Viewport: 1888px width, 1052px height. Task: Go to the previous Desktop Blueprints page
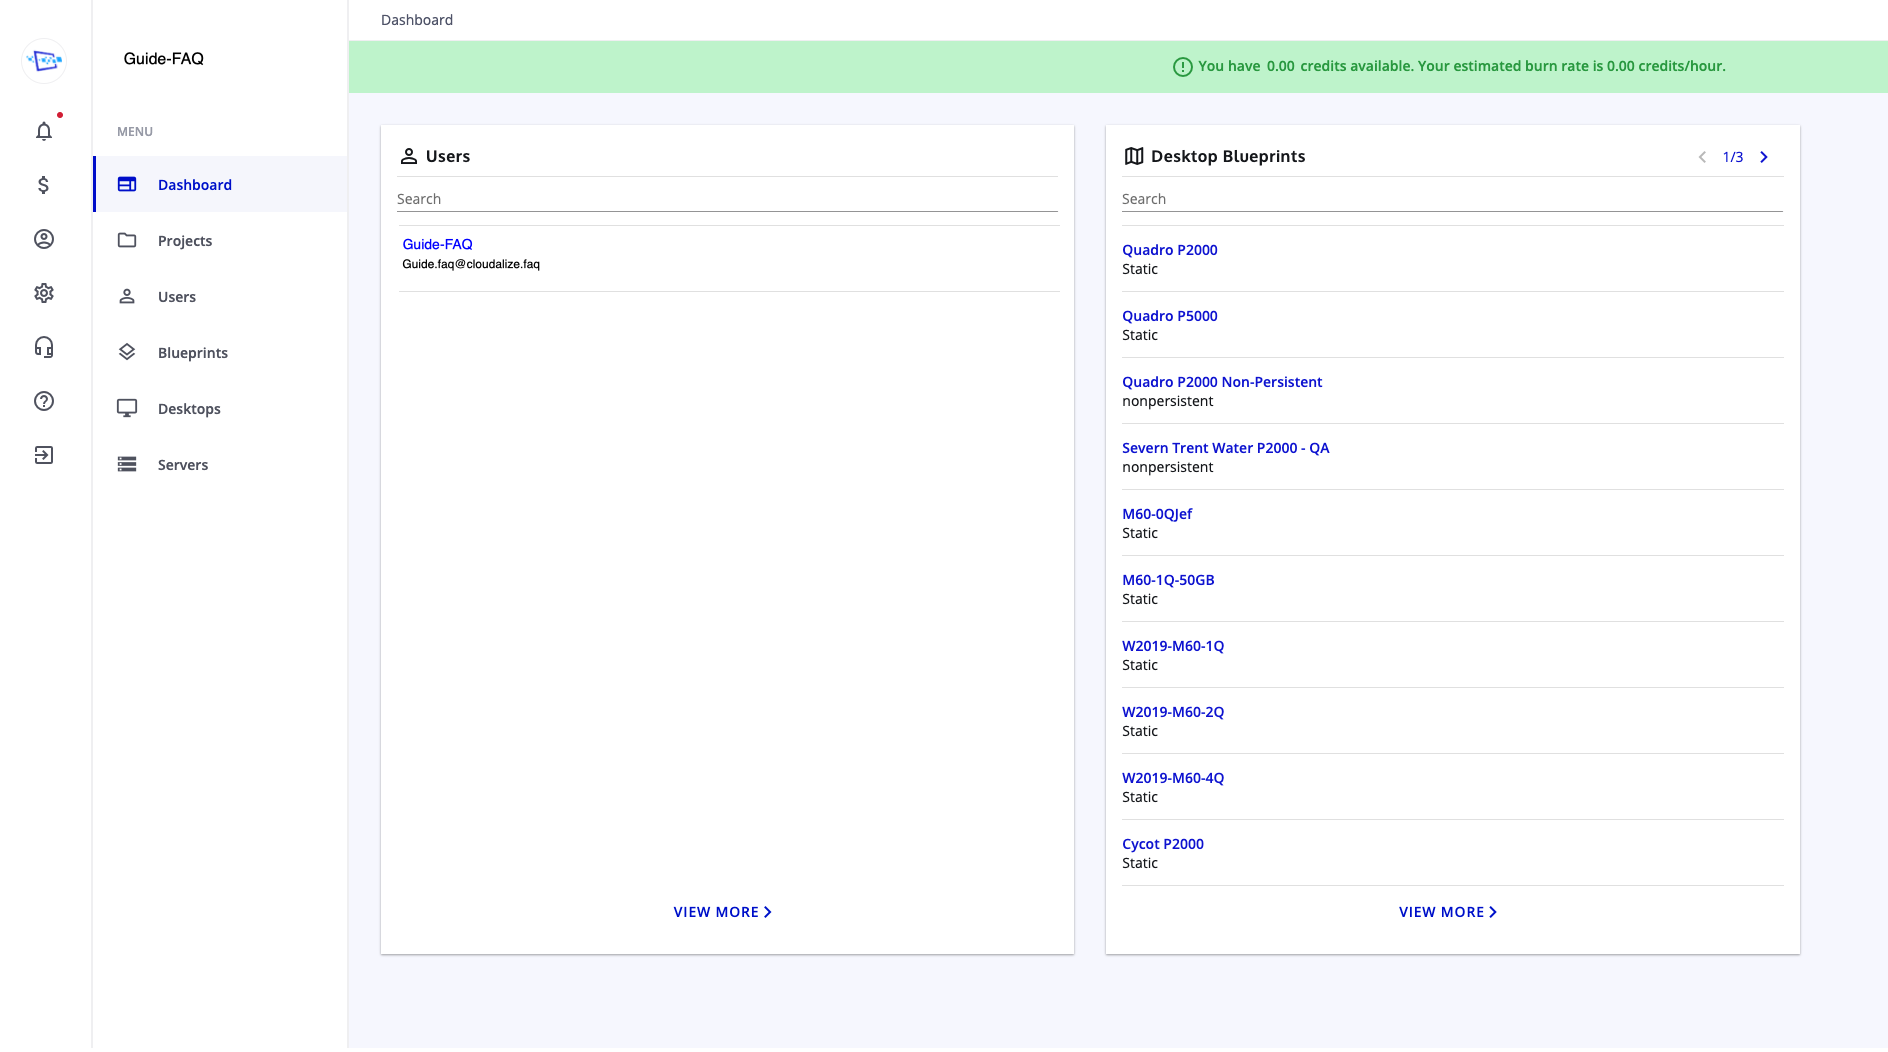pos(1702,157)
